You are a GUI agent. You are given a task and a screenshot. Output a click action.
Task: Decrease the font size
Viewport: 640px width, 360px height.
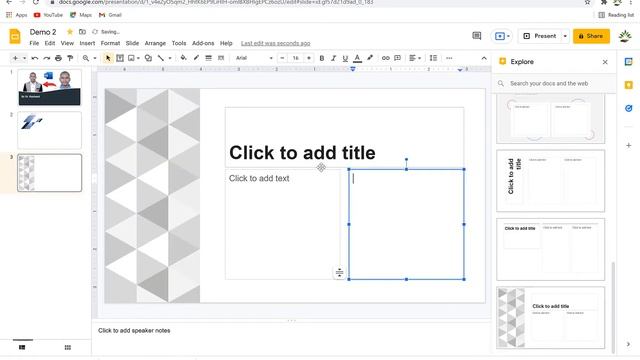click(x=282, y=58)
